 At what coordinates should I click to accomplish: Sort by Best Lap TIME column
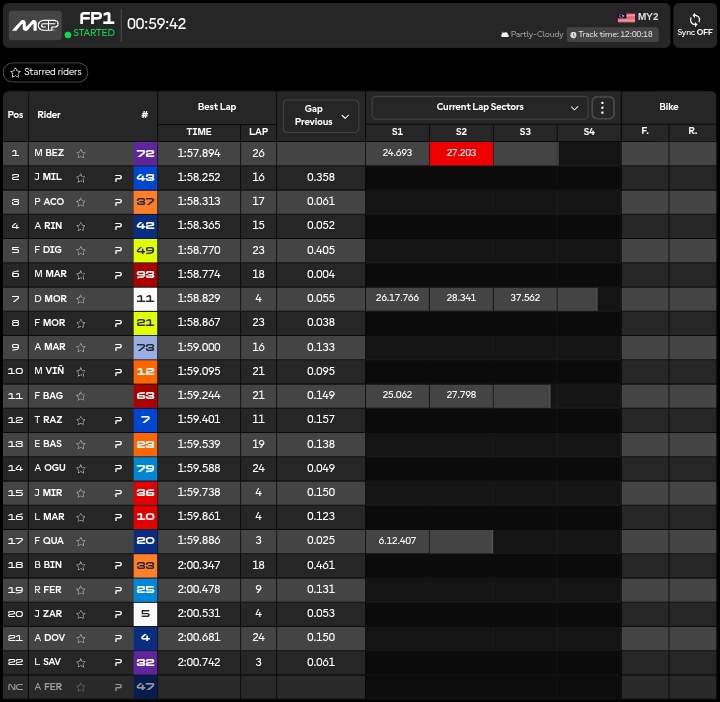[x=199, y=132]
